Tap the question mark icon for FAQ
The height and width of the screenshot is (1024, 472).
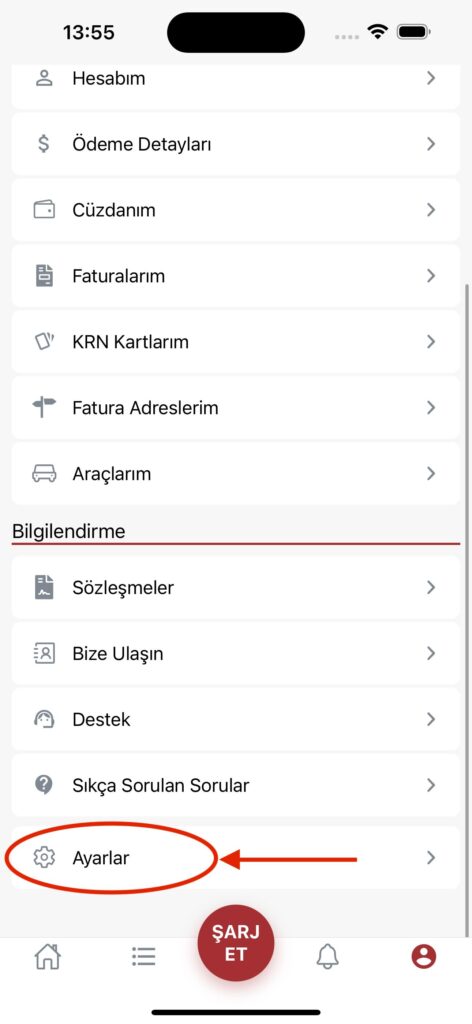44,784
